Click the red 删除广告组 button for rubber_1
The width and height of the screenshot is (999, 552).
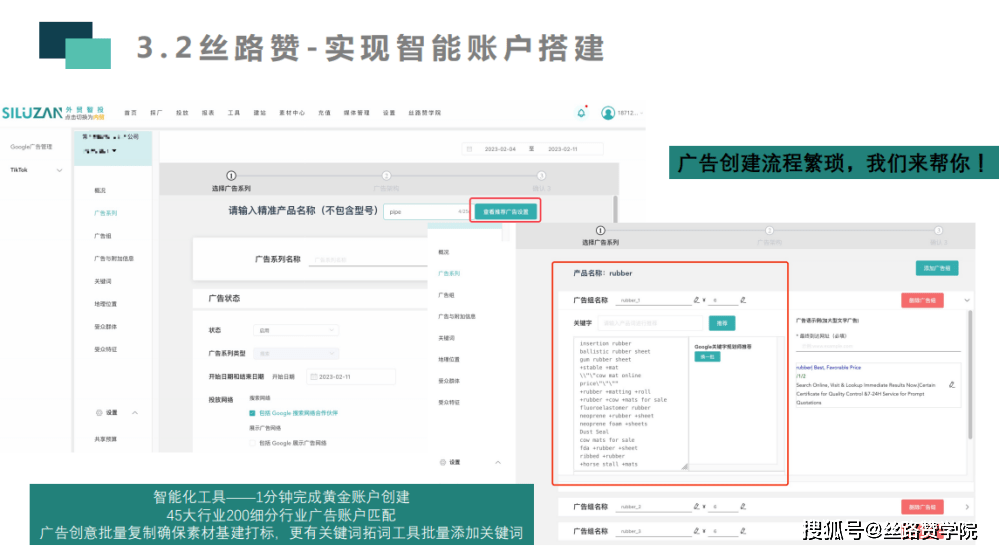coord(921,300)
